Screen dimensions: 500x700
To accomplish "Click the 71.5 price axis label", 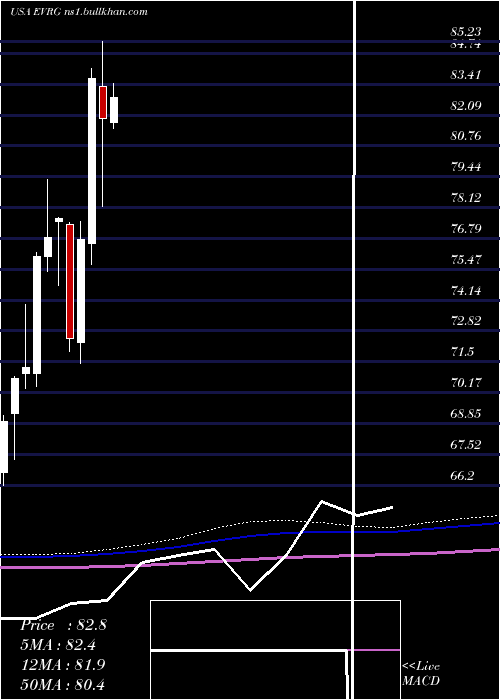I will 462,352.
